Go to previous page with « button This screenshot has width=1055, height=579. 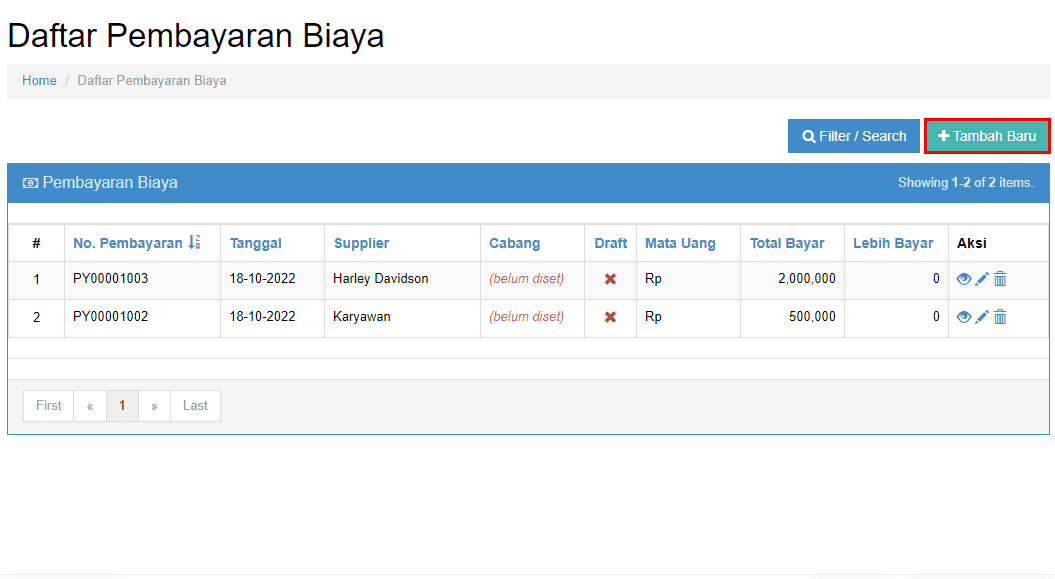pyautogui.click(x=90, y=406)
